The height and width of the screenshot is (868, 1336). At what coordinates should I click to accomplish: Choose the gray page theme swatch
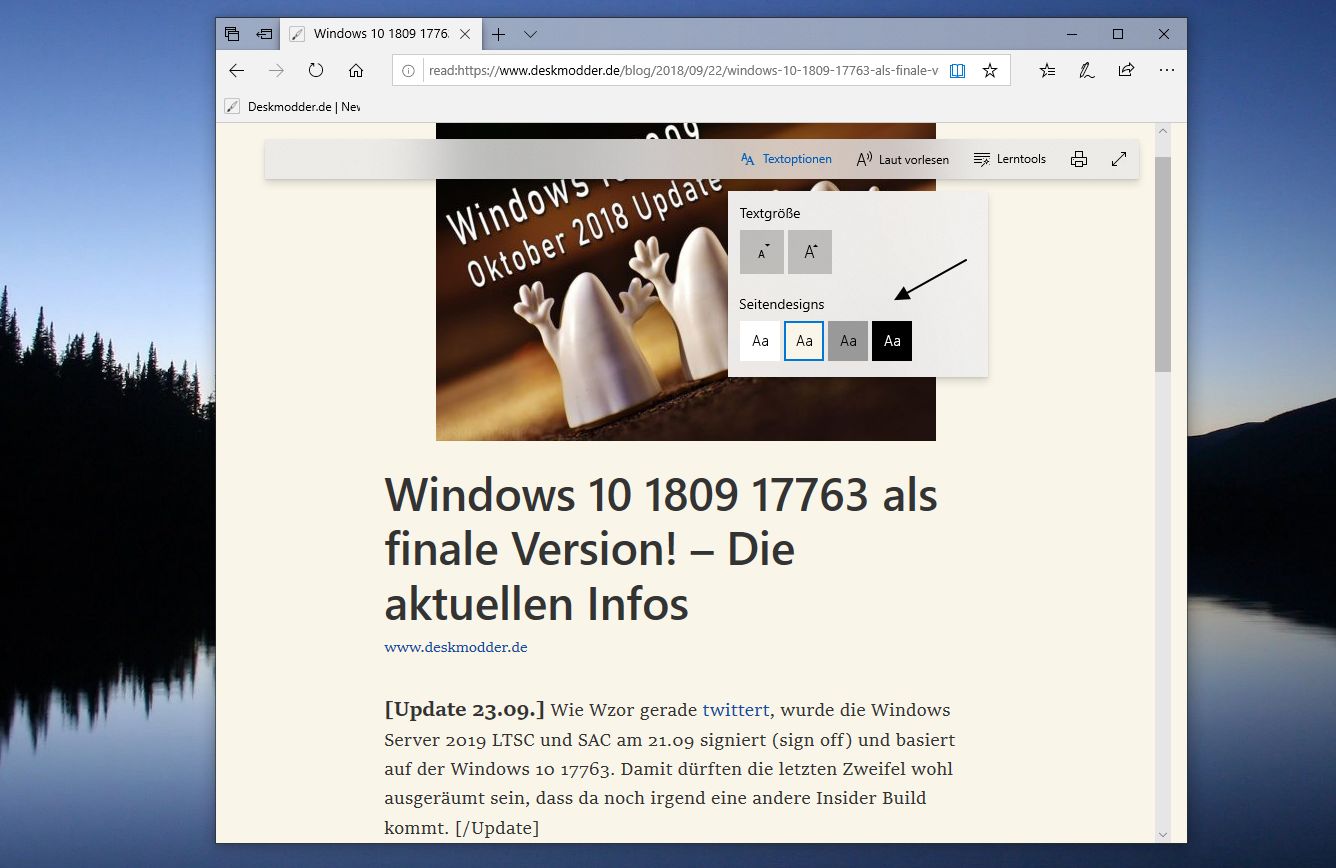tap(848, 341)
